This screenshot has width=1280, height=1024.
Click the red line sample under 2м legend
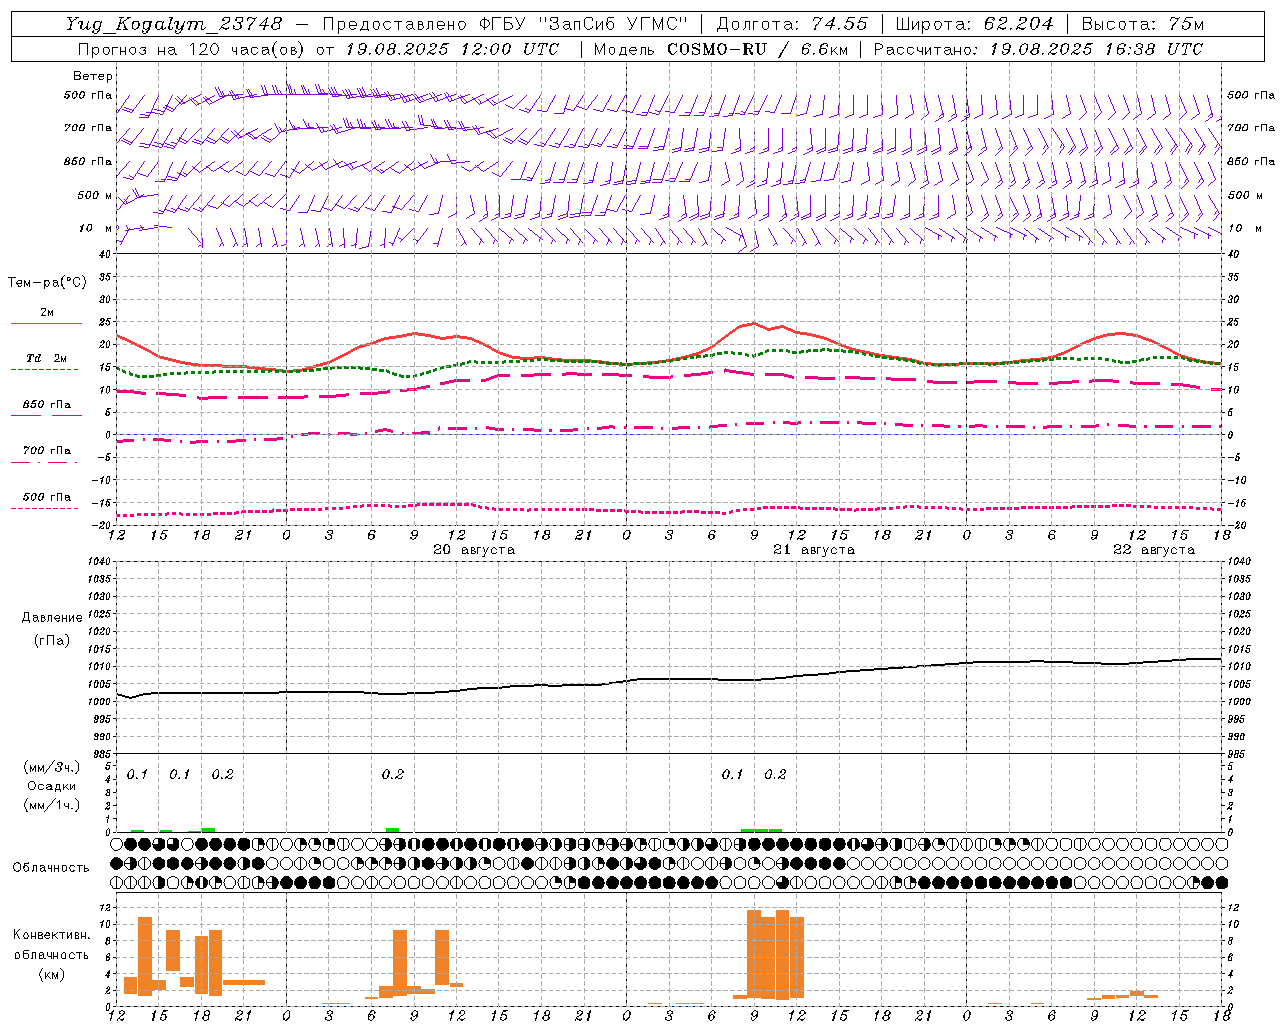46,323
